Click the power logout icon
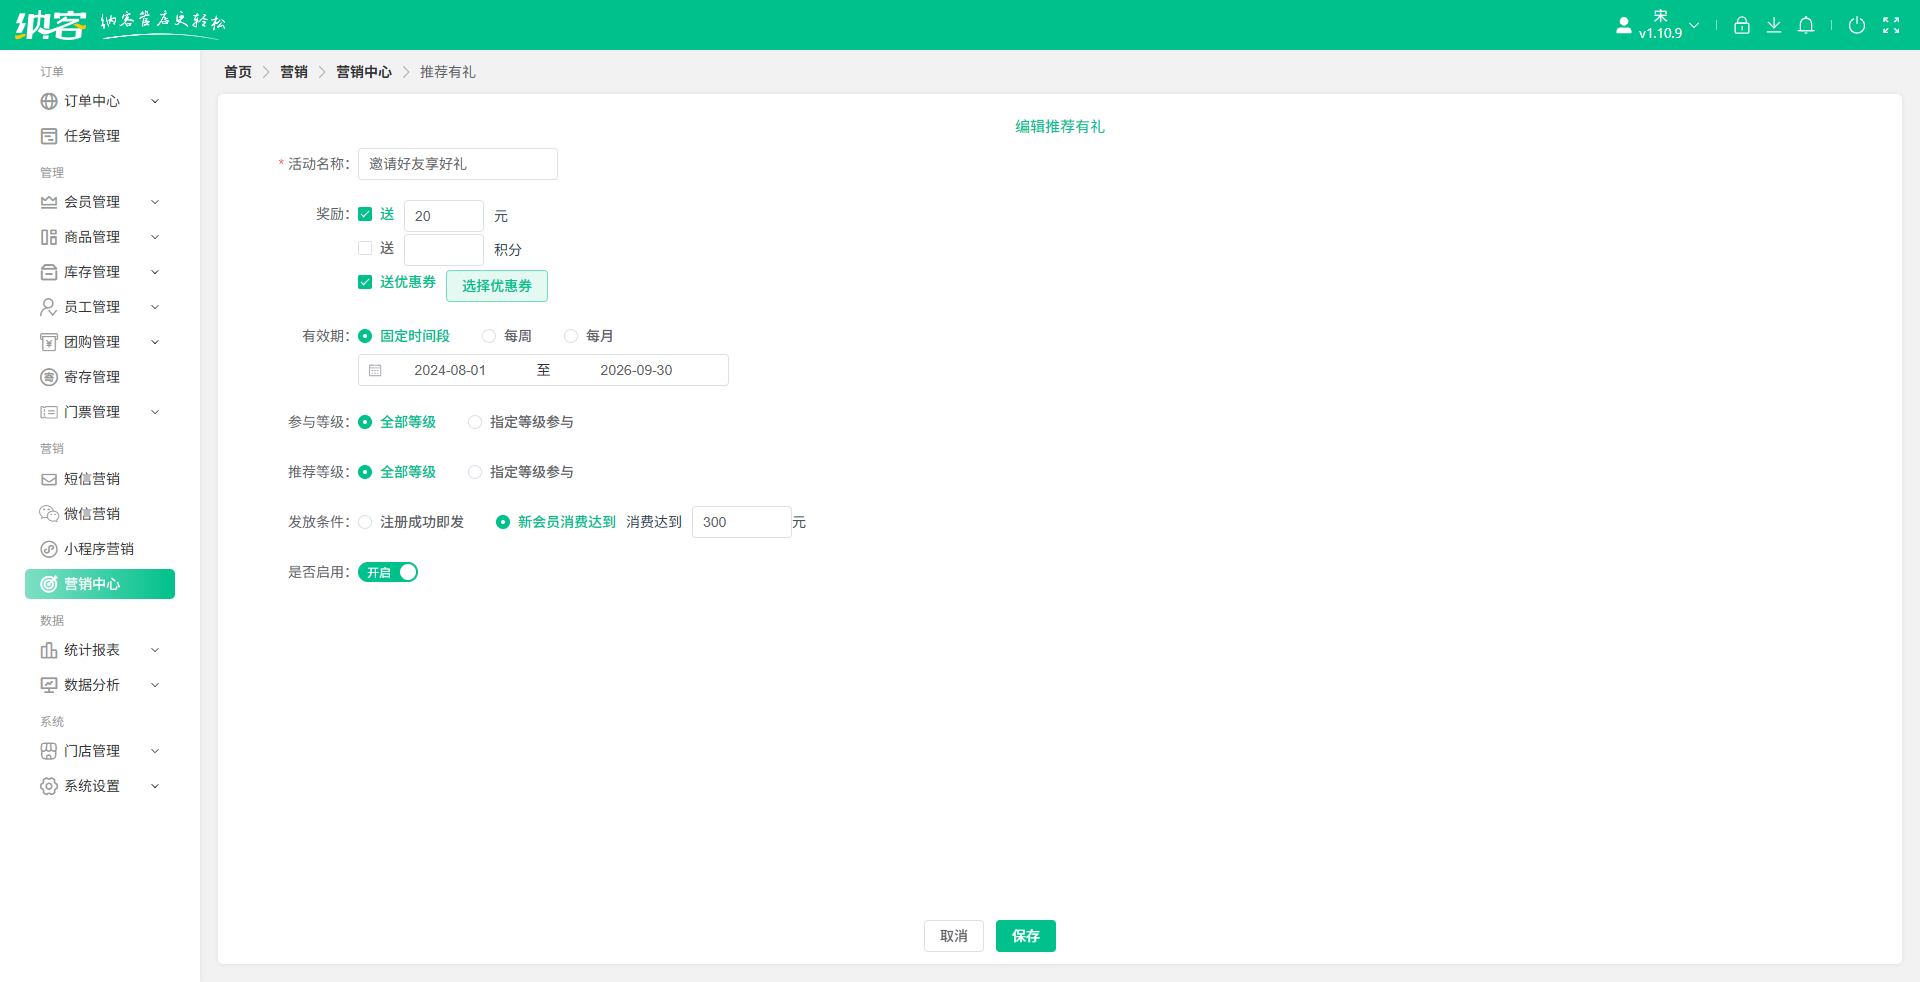 coord(1856,25)
